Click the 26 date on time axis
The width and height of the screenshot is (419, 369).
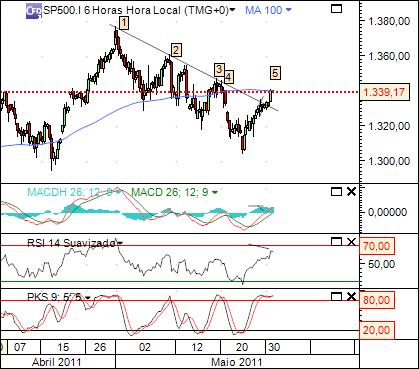pyautogui.click(x=100, y=347)
